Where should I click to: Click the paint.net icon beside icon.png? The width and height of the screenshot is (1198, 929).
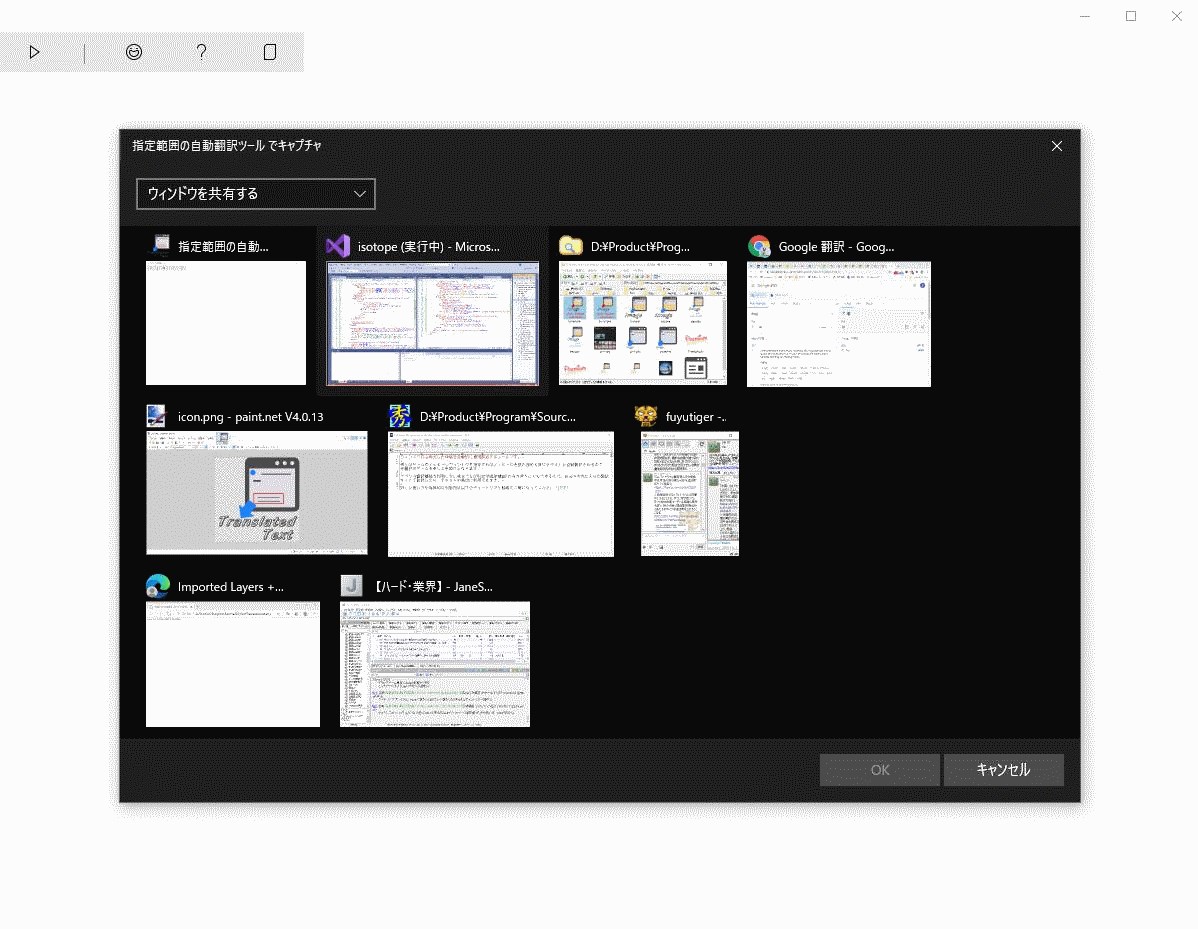[157, 416]
